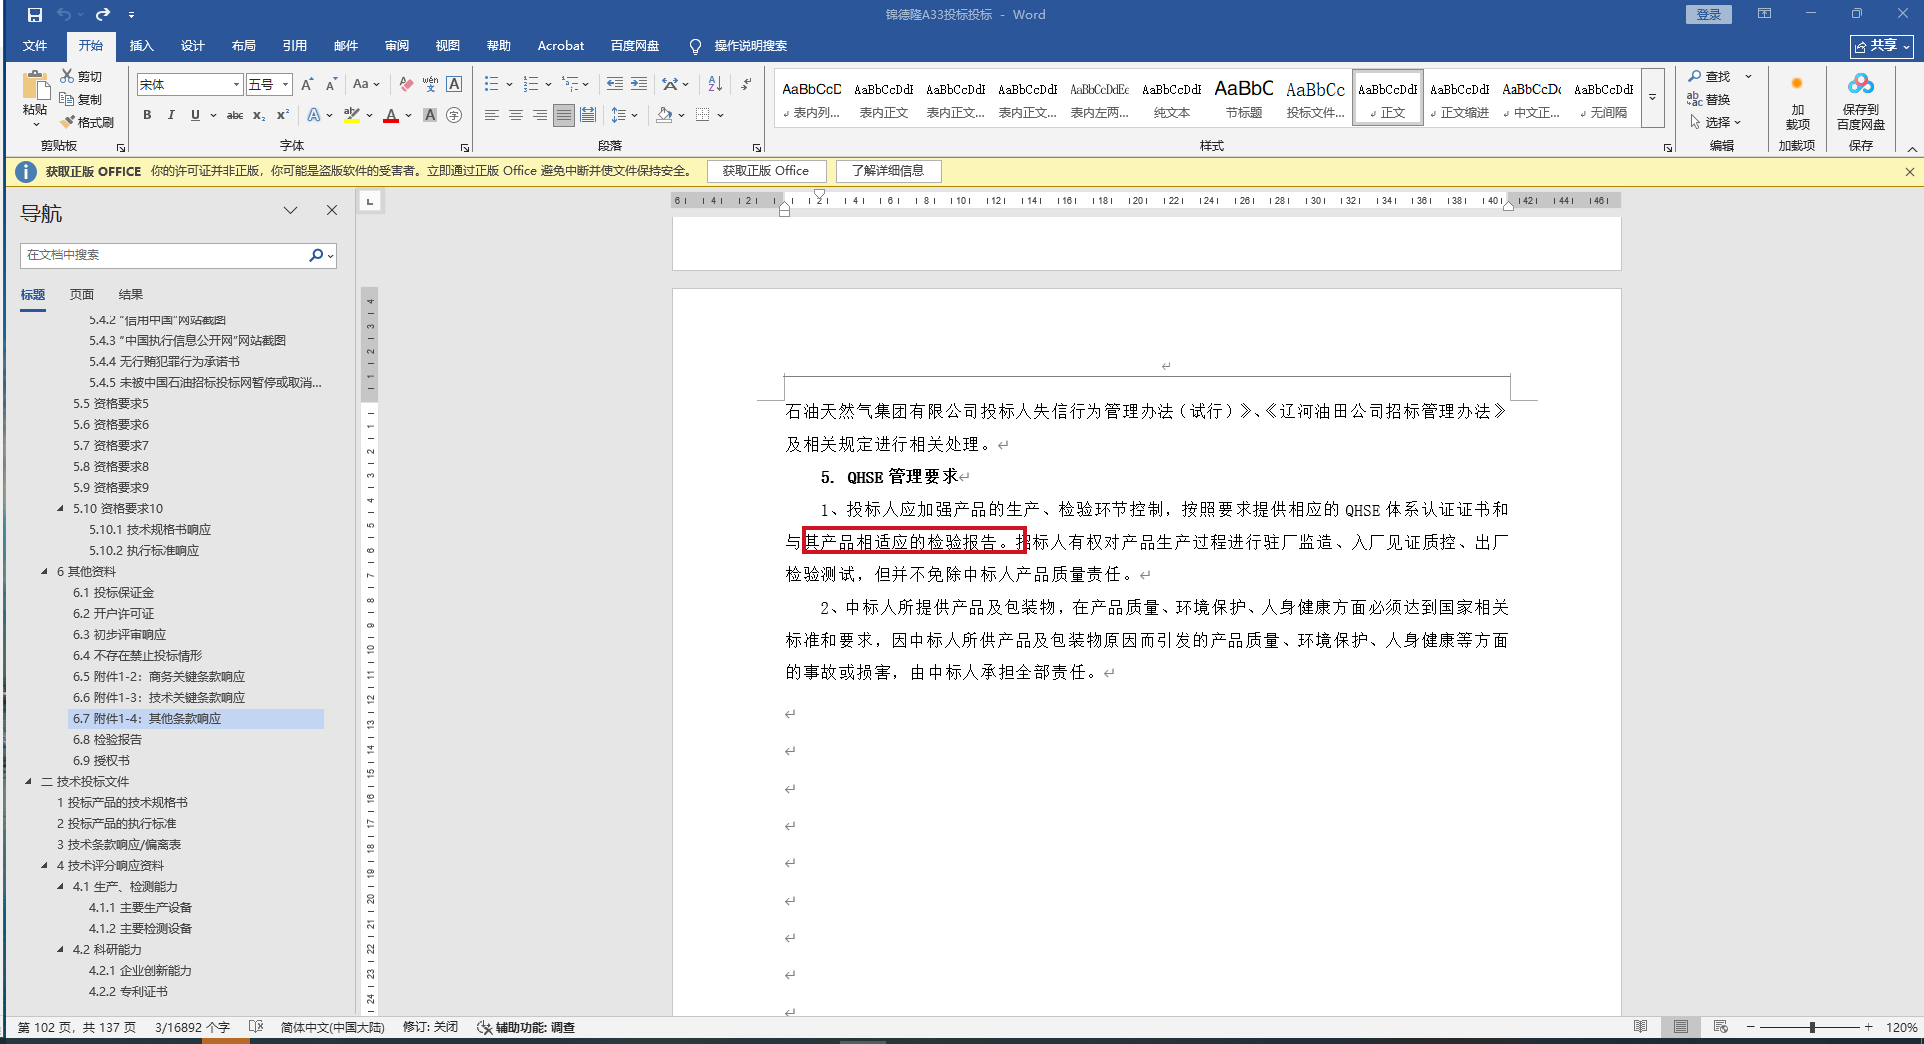Increase paragraph indent
The width and height of the screenshot is (1924, 1044).
point(639,84)
